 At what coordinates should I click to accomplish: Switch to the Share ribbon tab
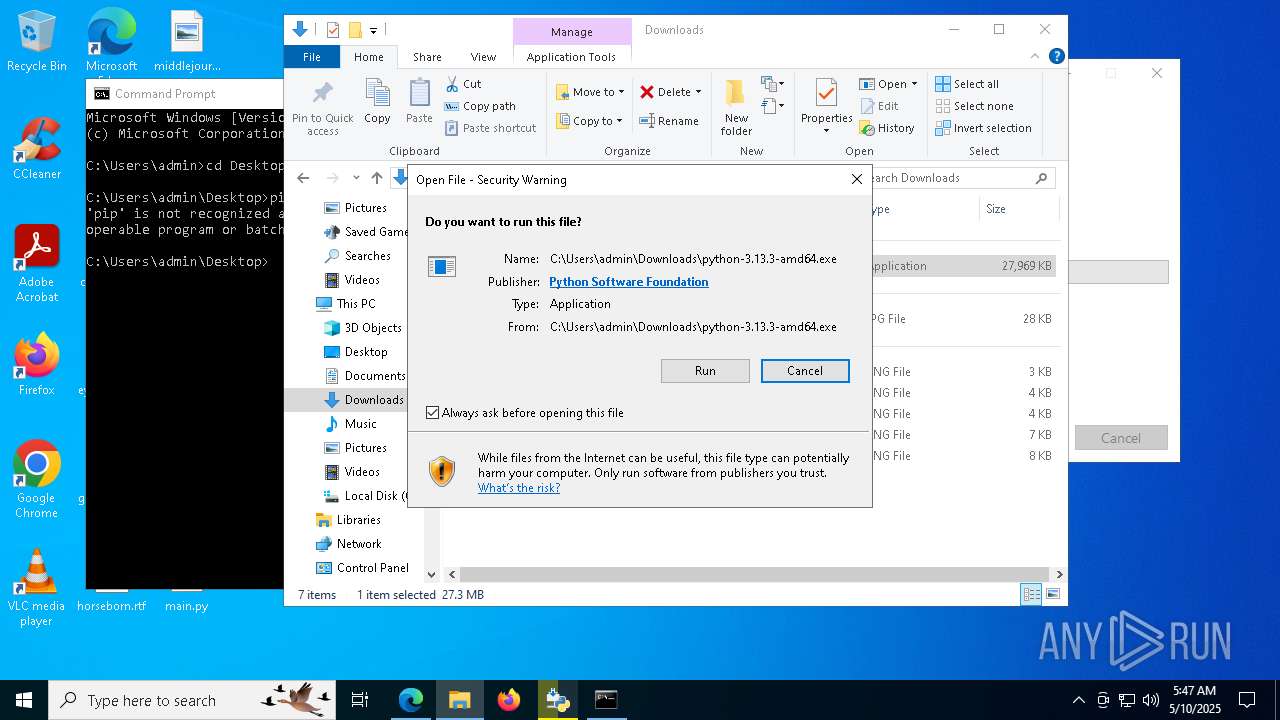[x=427, y=57]
